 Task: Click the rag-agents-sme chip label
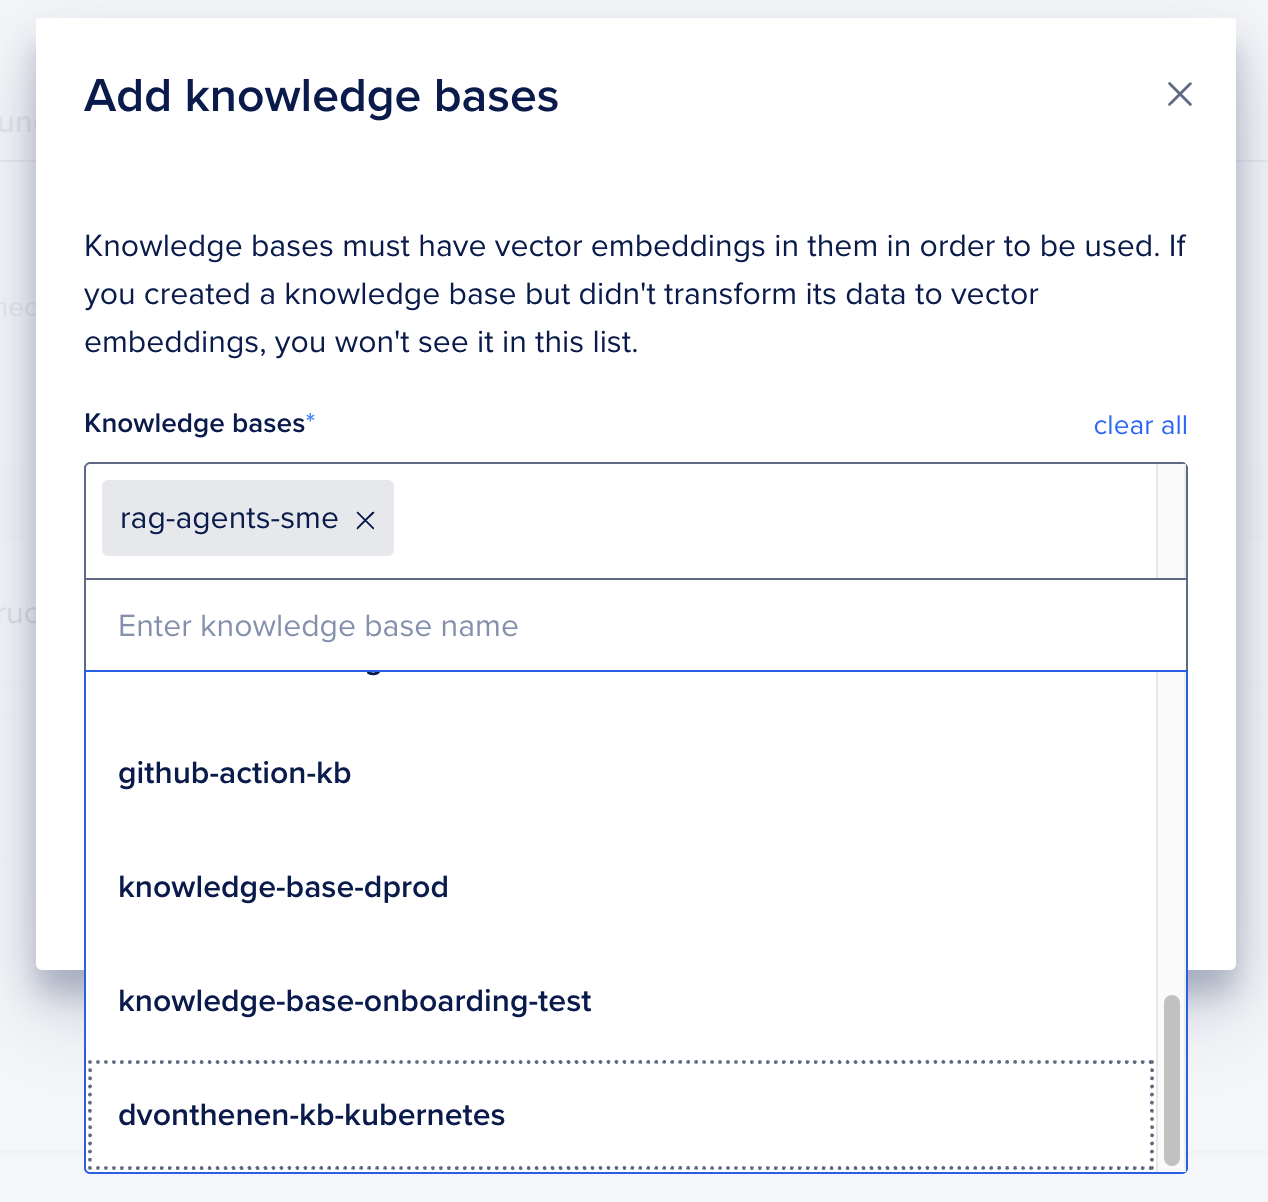coord(229,518)
